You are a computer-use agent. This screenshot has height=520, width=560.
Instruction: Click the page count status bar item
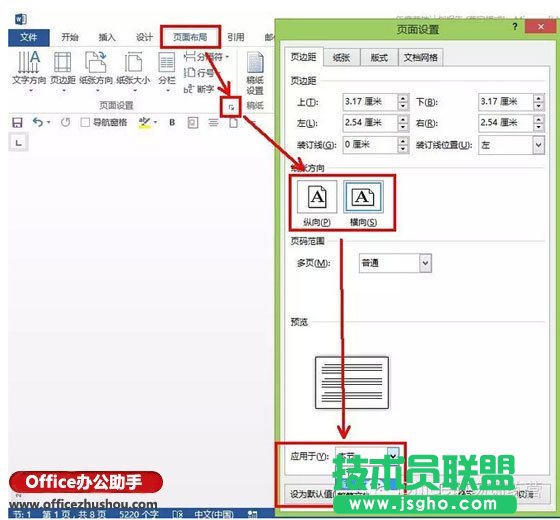(74, 514)
